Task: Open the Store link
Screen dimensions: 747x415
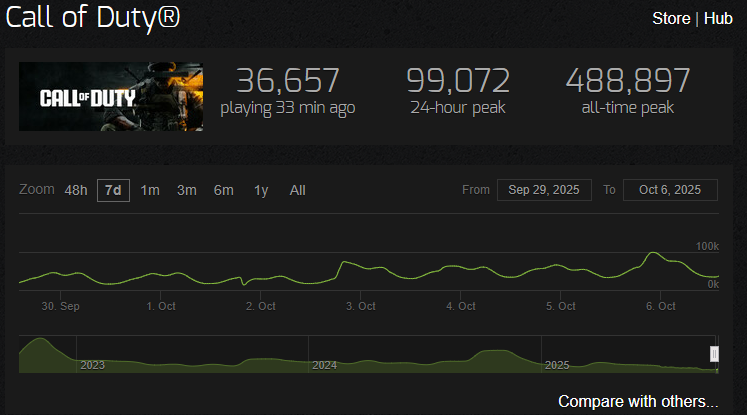Action: point(671,19)
